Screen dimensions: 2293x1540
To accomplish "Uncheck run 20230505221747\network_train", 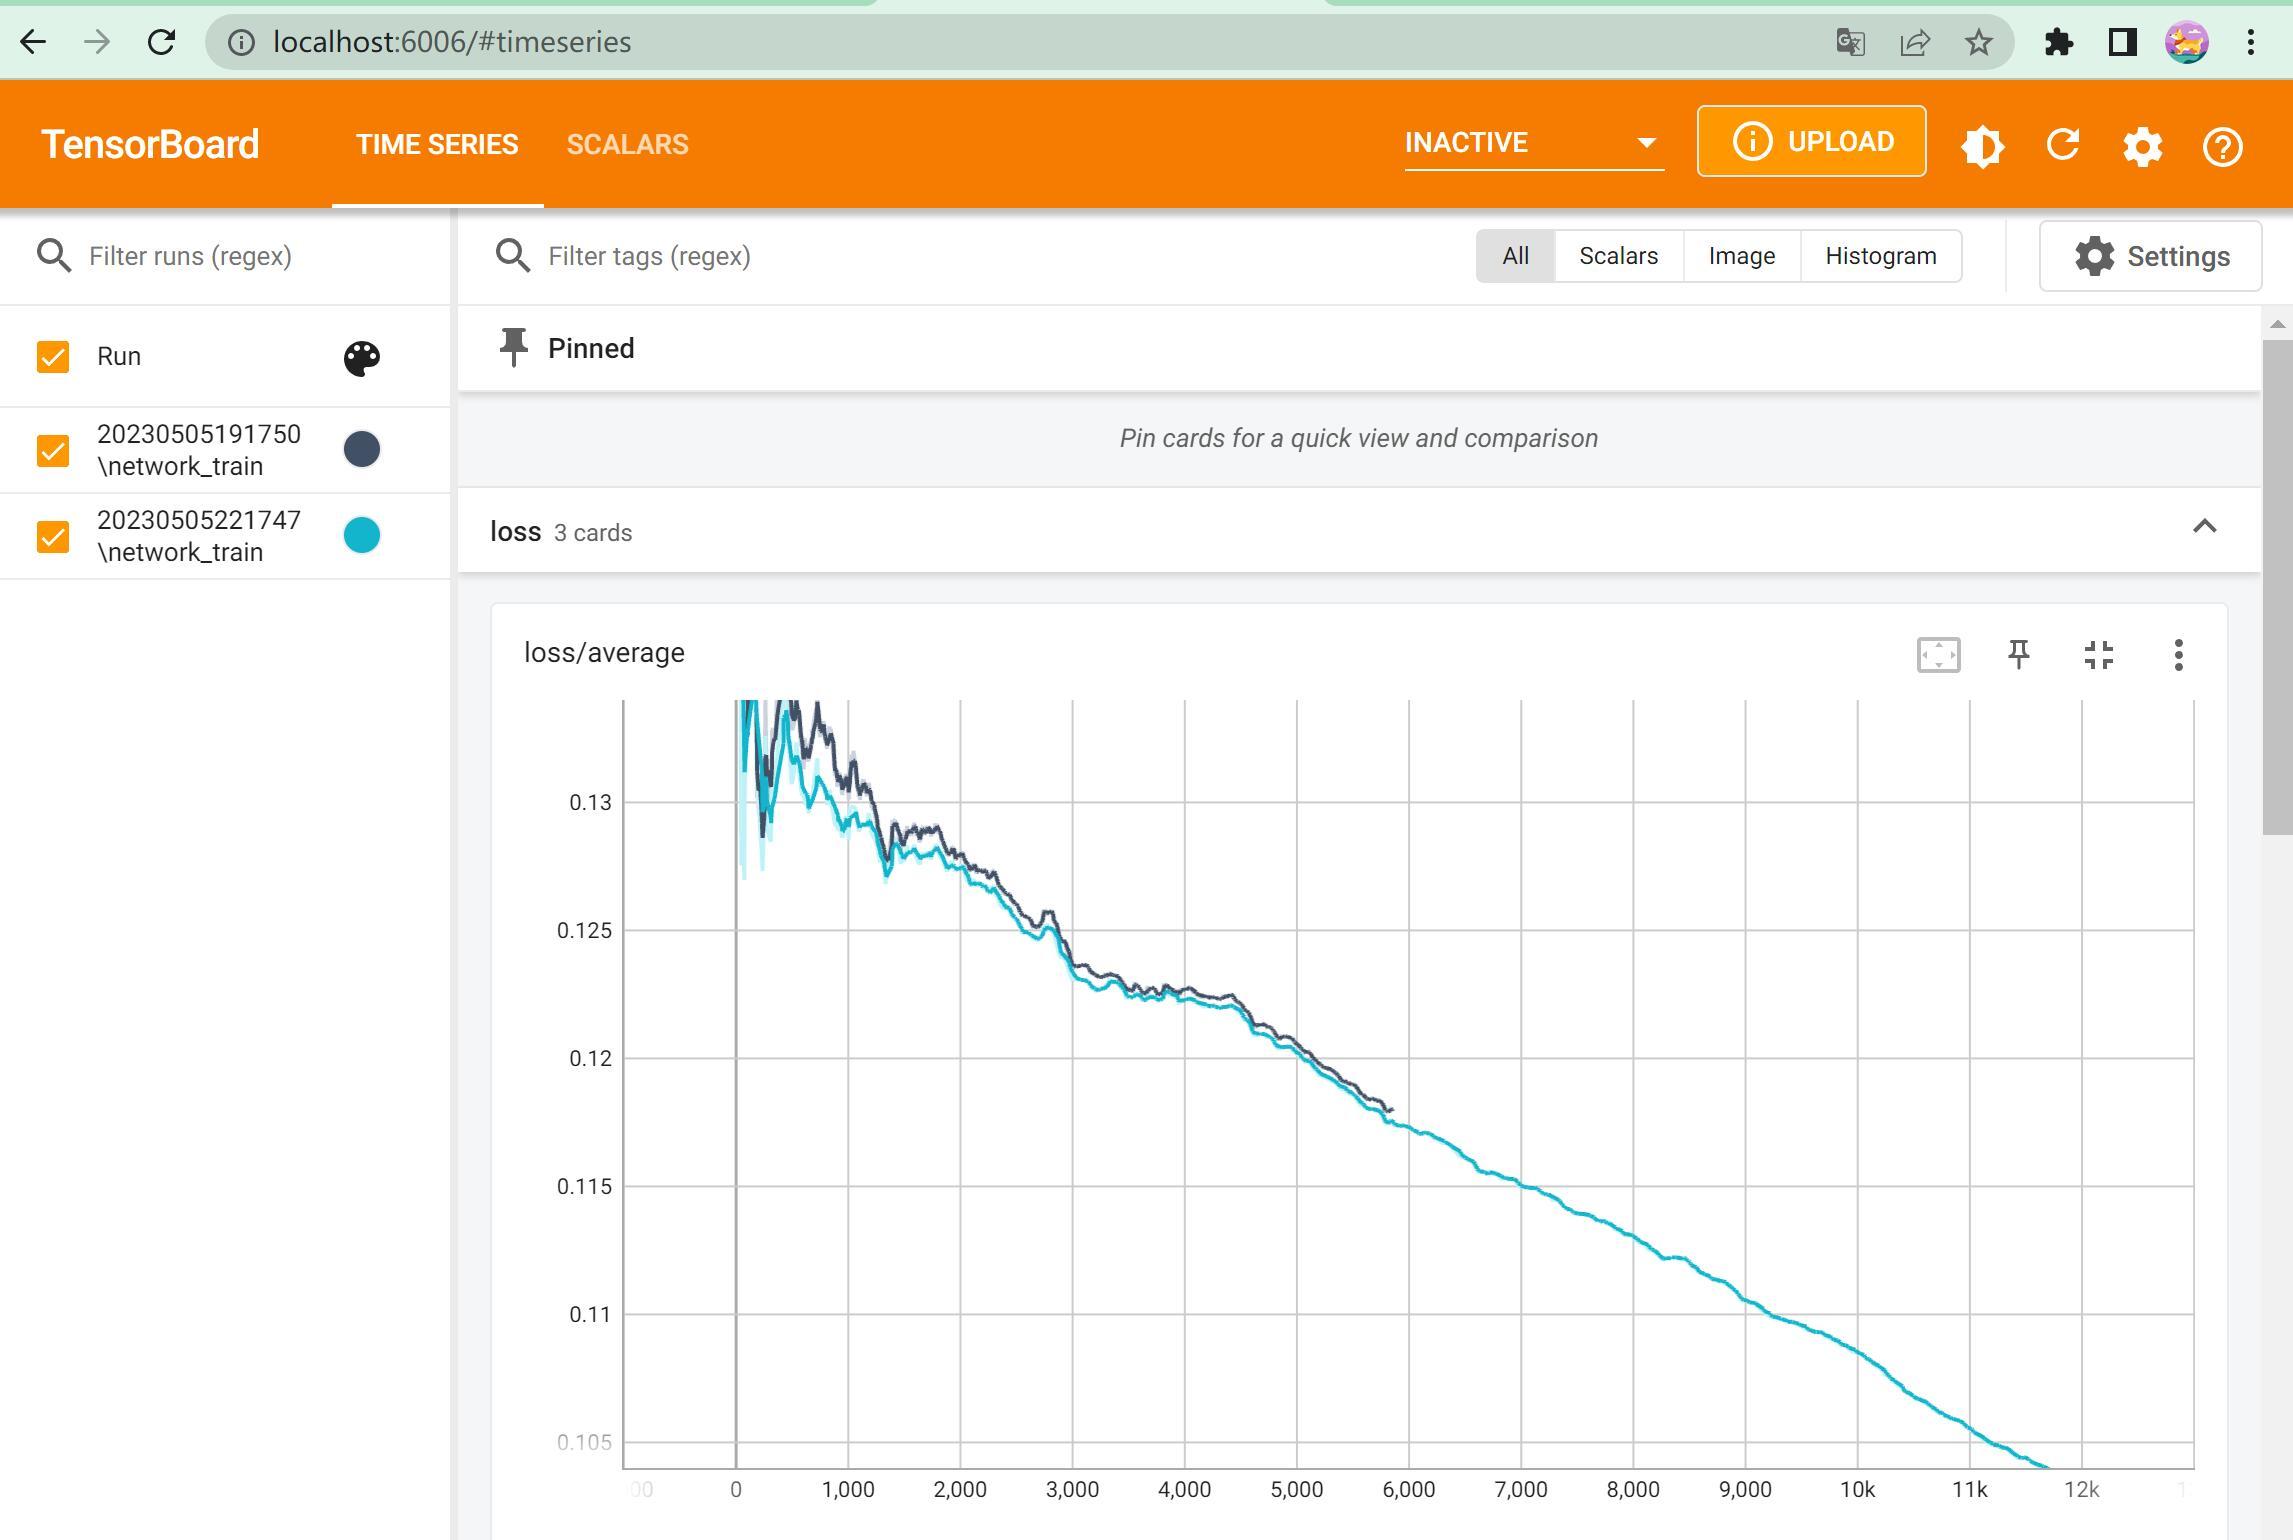I will 53,536.
